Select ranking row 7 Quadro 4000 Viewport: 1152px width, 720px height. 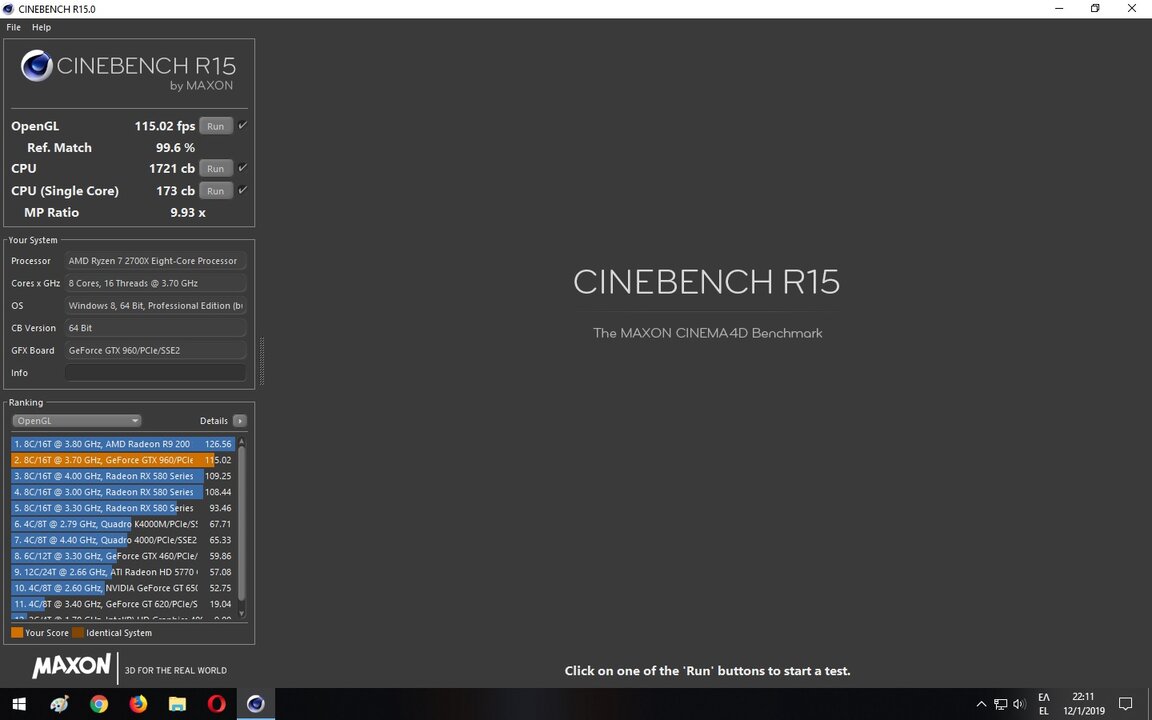[123, 540]
